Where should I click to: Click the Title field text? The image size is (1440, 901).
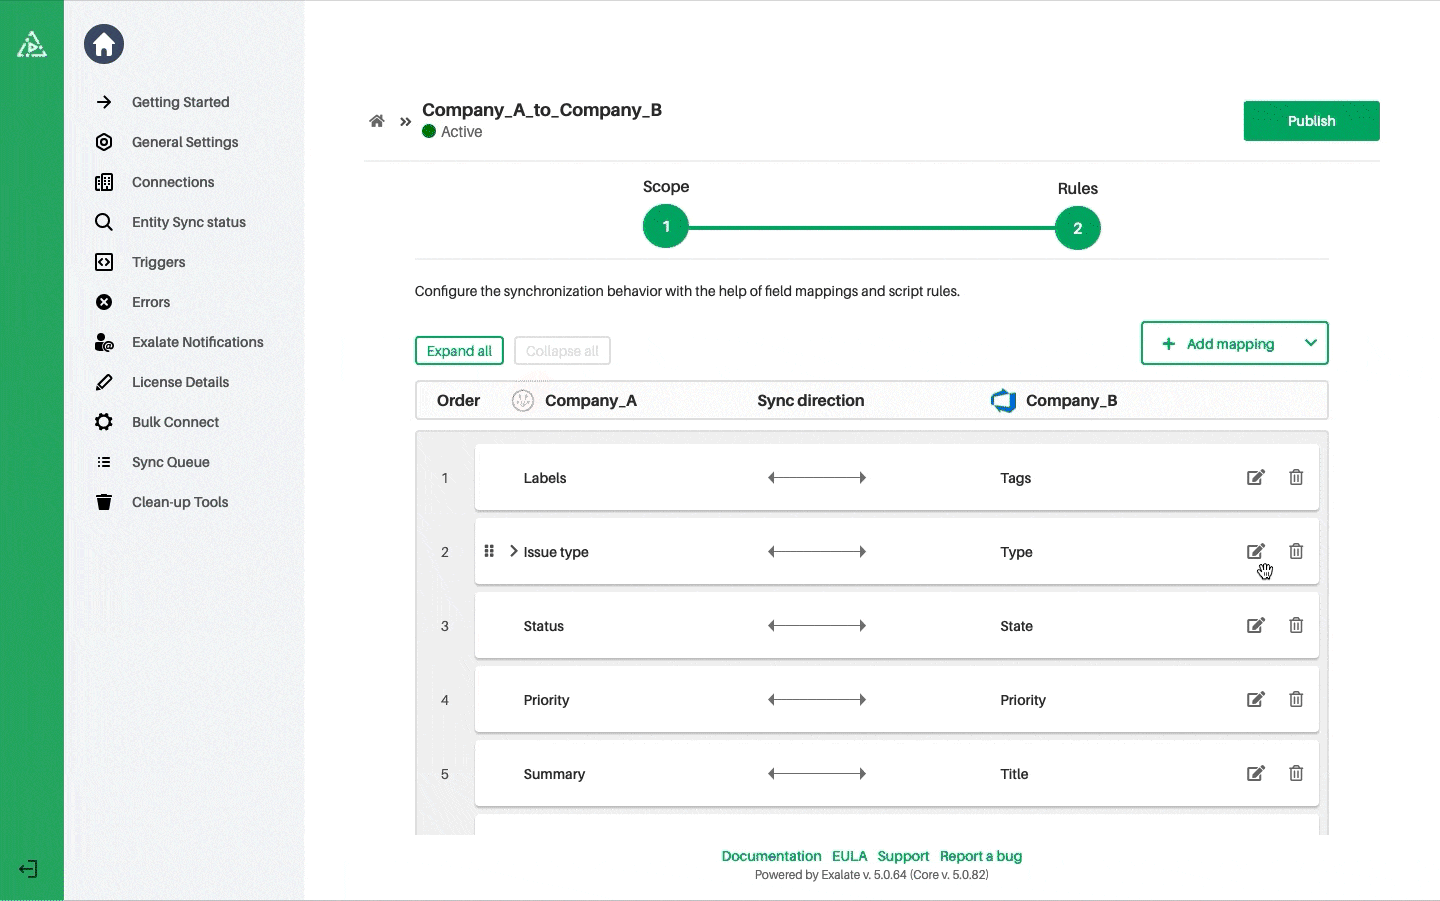pos(1014,774)
